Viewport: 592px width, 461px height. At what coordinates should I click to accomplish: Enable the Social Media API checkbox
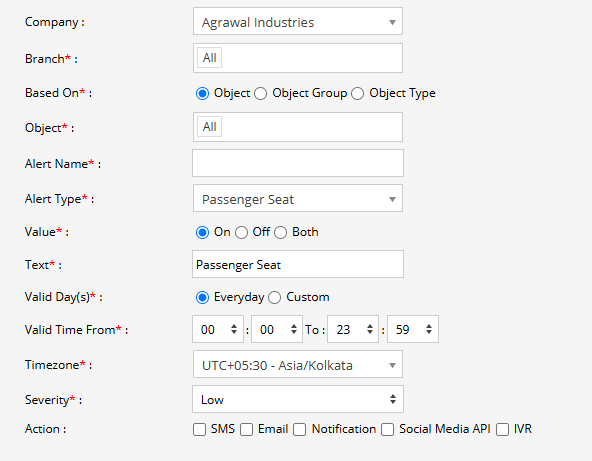click(x=387, y=429)
